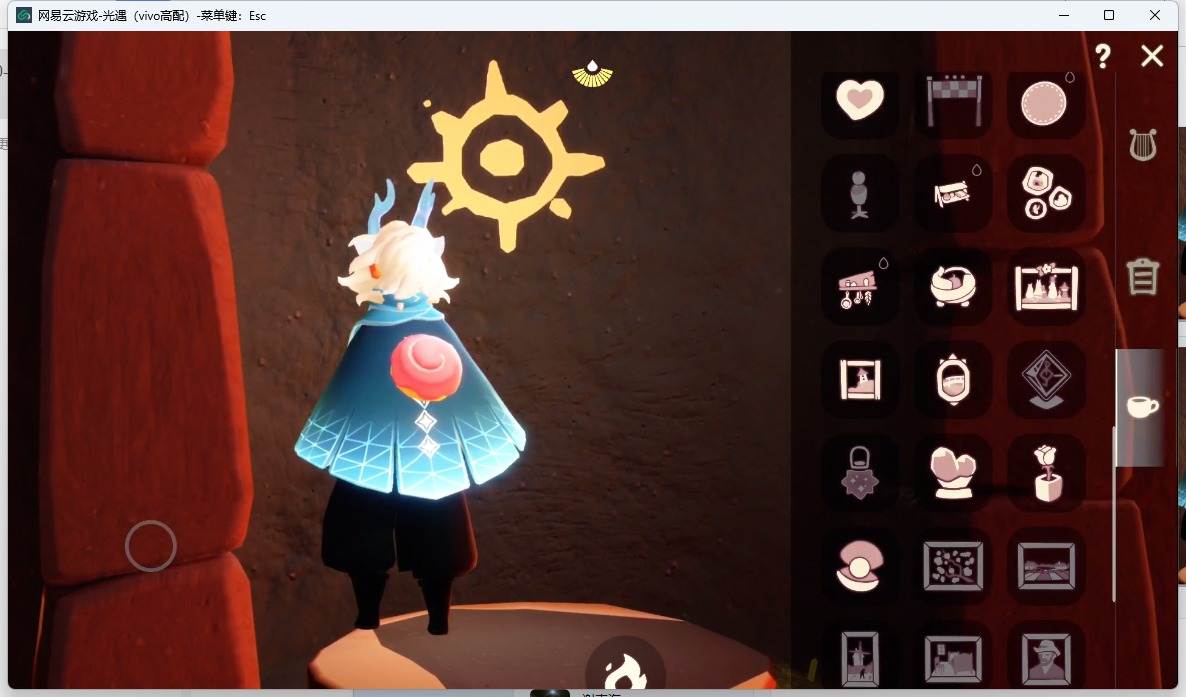The height and width of the screenshot is (697, 1186).
Task: Open the question mark help button
Action: pos(1103,56)
